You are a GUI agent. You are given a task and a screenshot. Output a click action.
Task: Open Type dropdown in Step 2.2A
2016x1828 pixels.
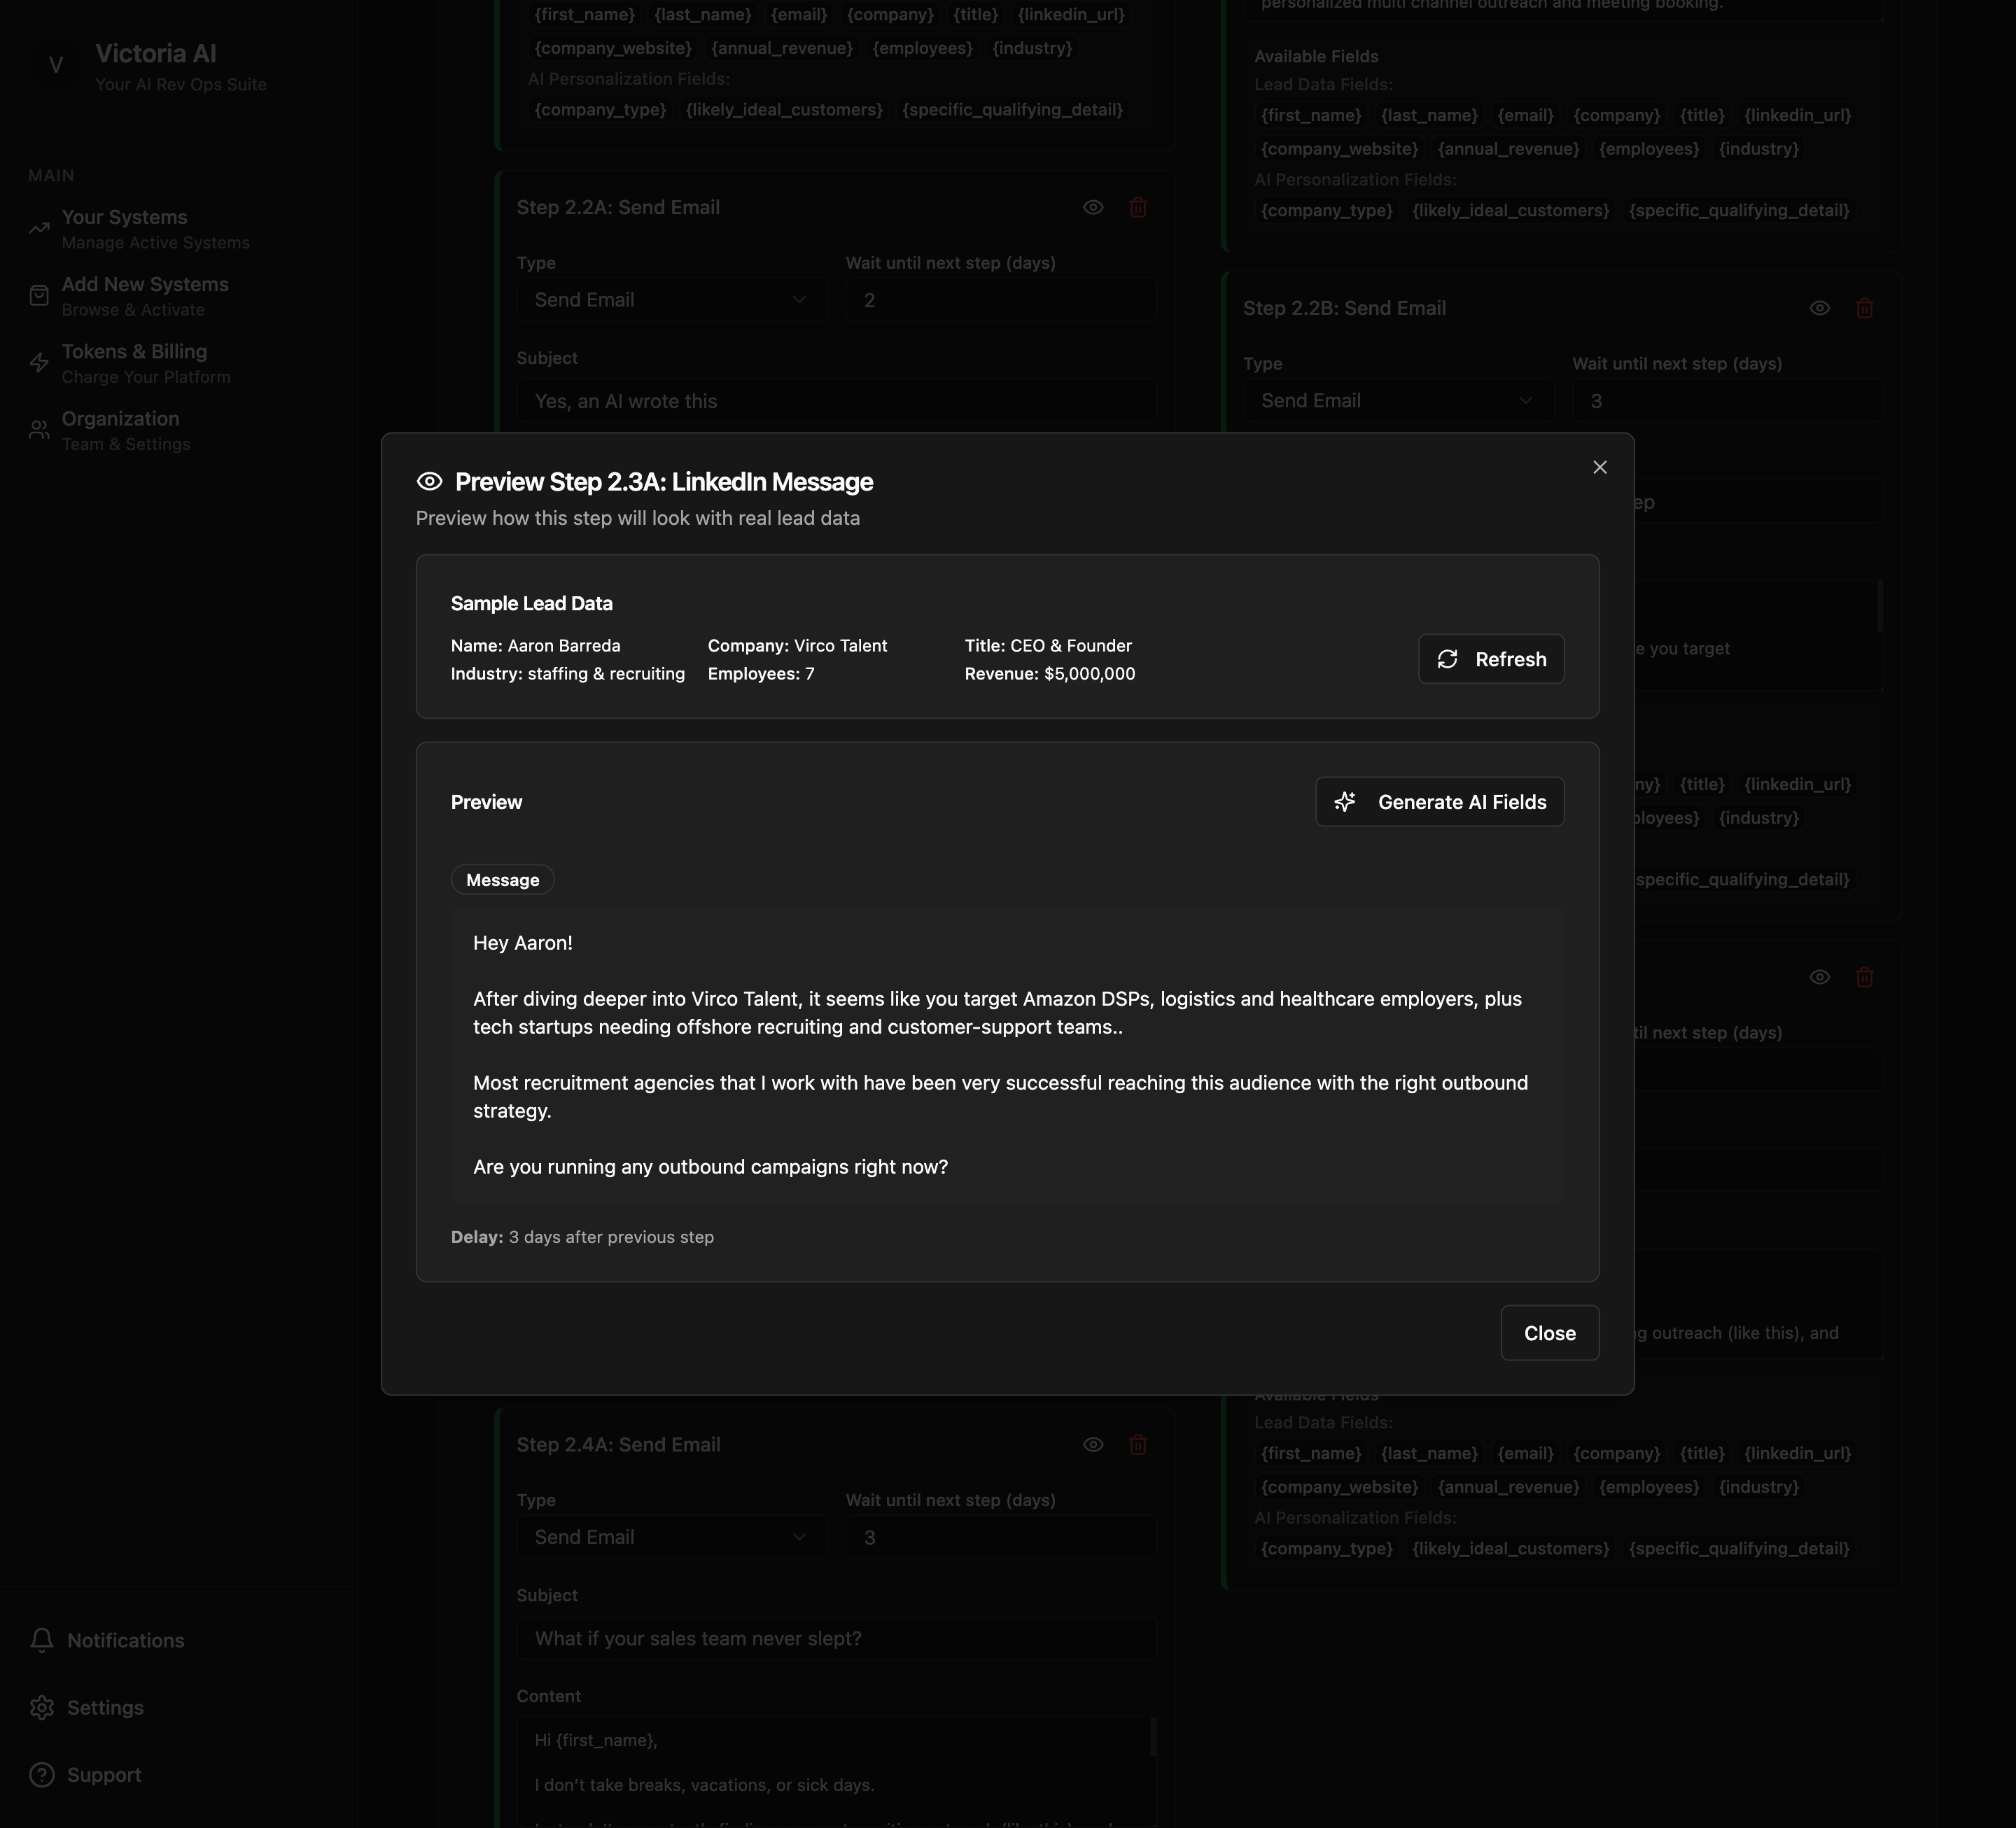(671, 300)
